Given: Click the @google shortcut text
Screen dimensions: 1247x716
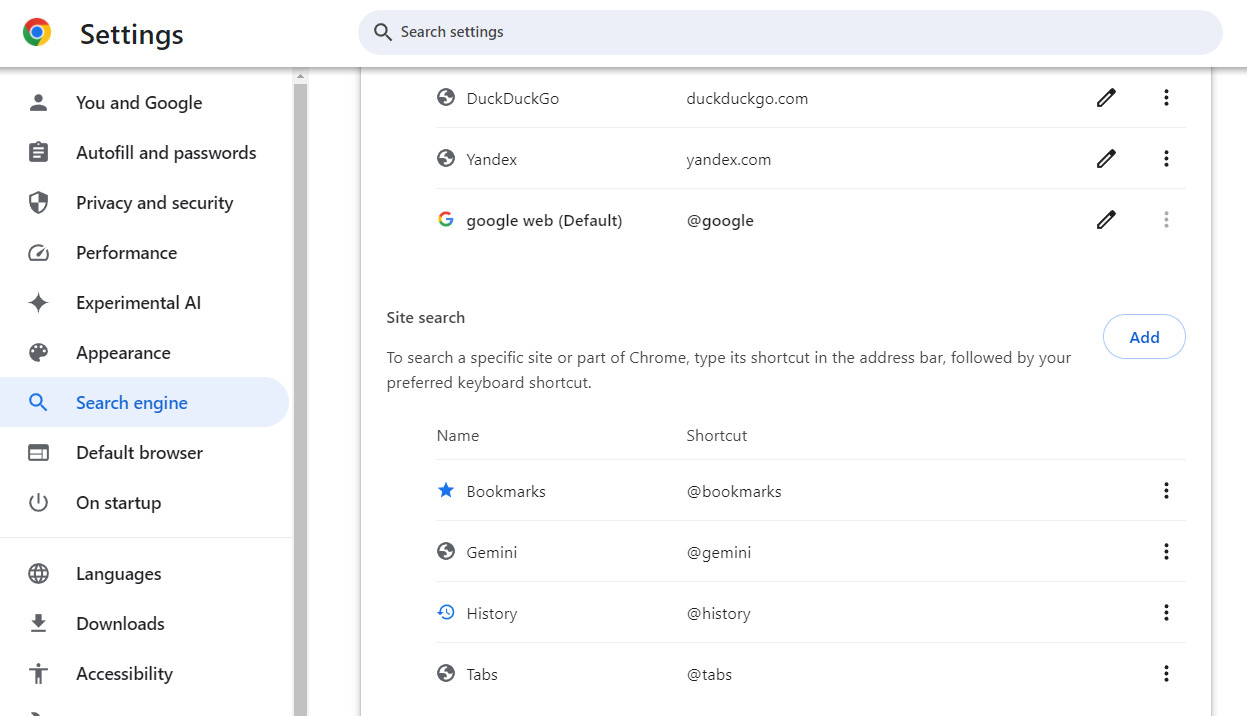Looking at the screenshot, I should [x=720, y=220].
